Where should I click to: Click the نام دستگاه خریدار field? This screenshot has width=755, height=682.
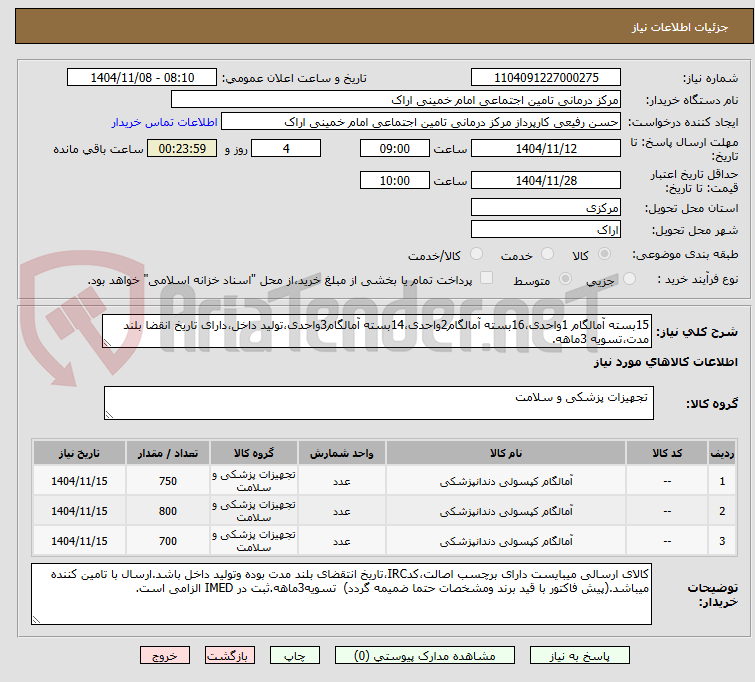tap(396, 100)
